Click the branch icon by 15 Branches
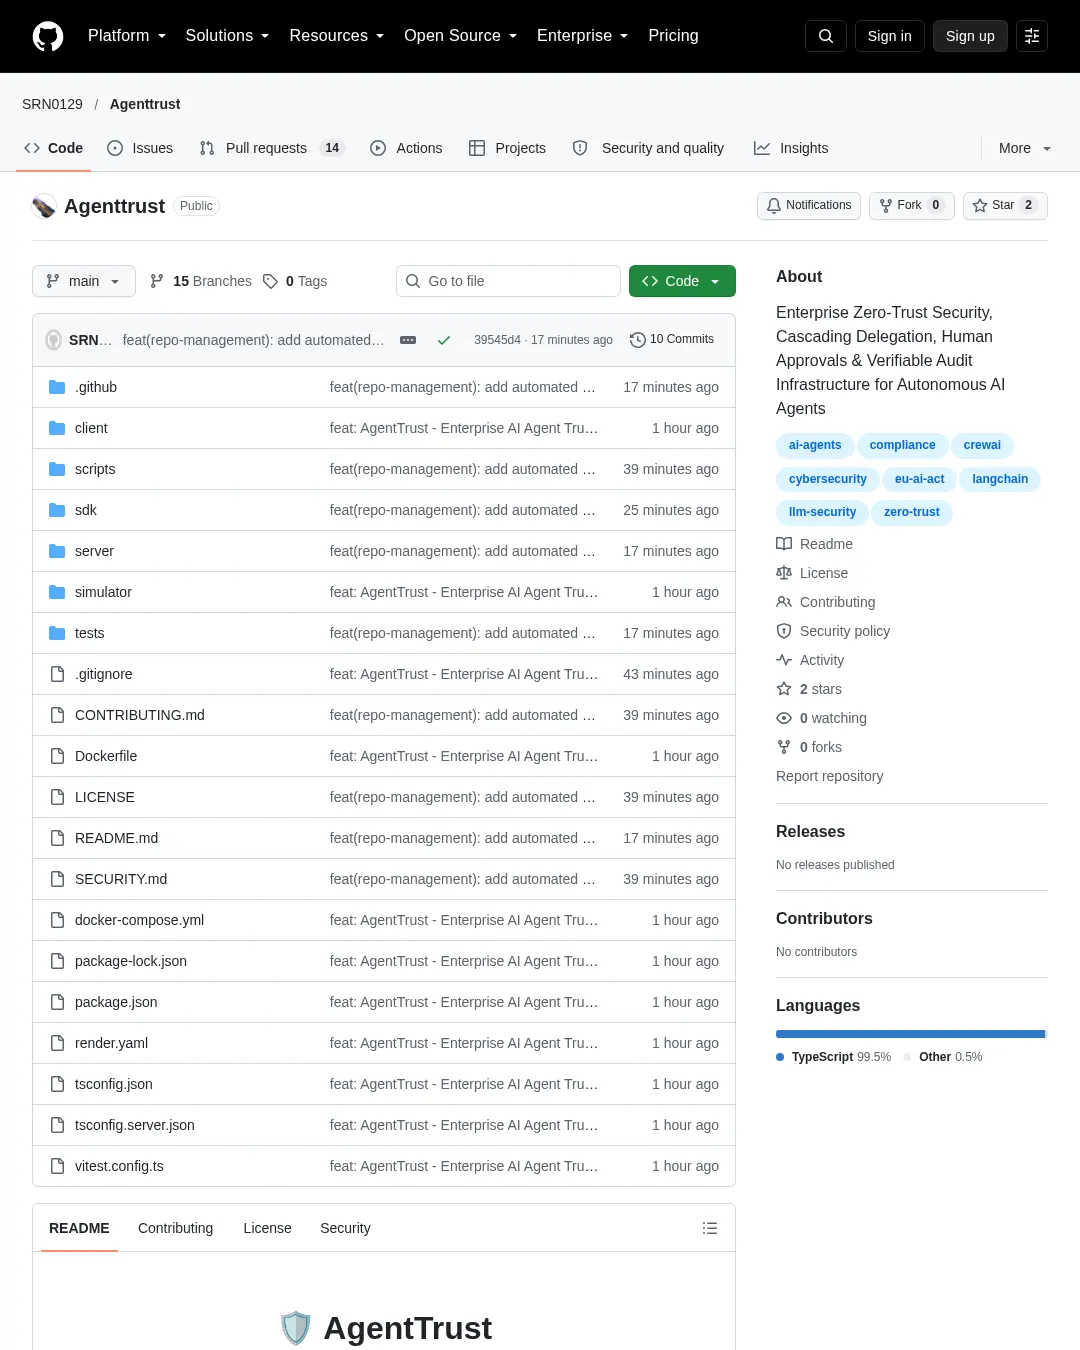This screenshot has height=1350, width=1080. coord(157,281)
